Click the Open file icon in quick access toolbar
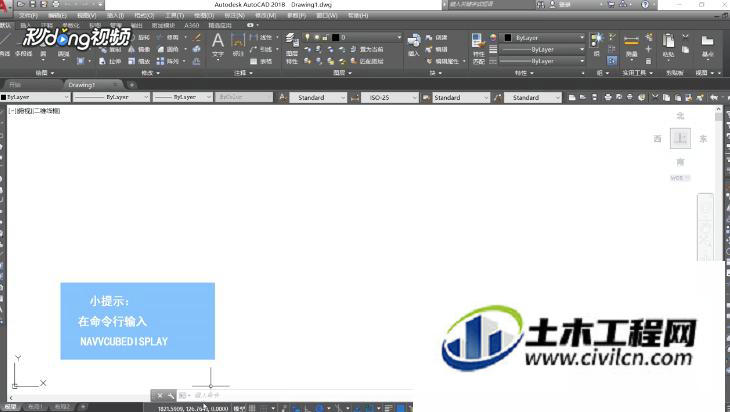The width and height of the screenshot is (730, 412). (x=21, y=4)
